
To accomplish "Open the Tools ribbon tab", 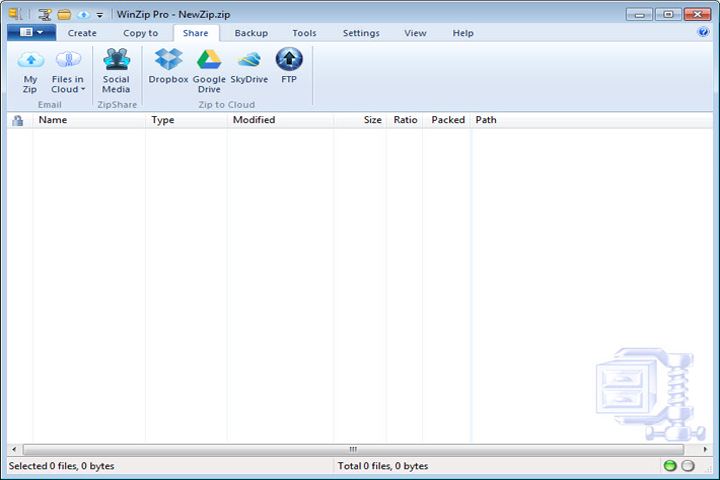I will (x=304, y=33).
